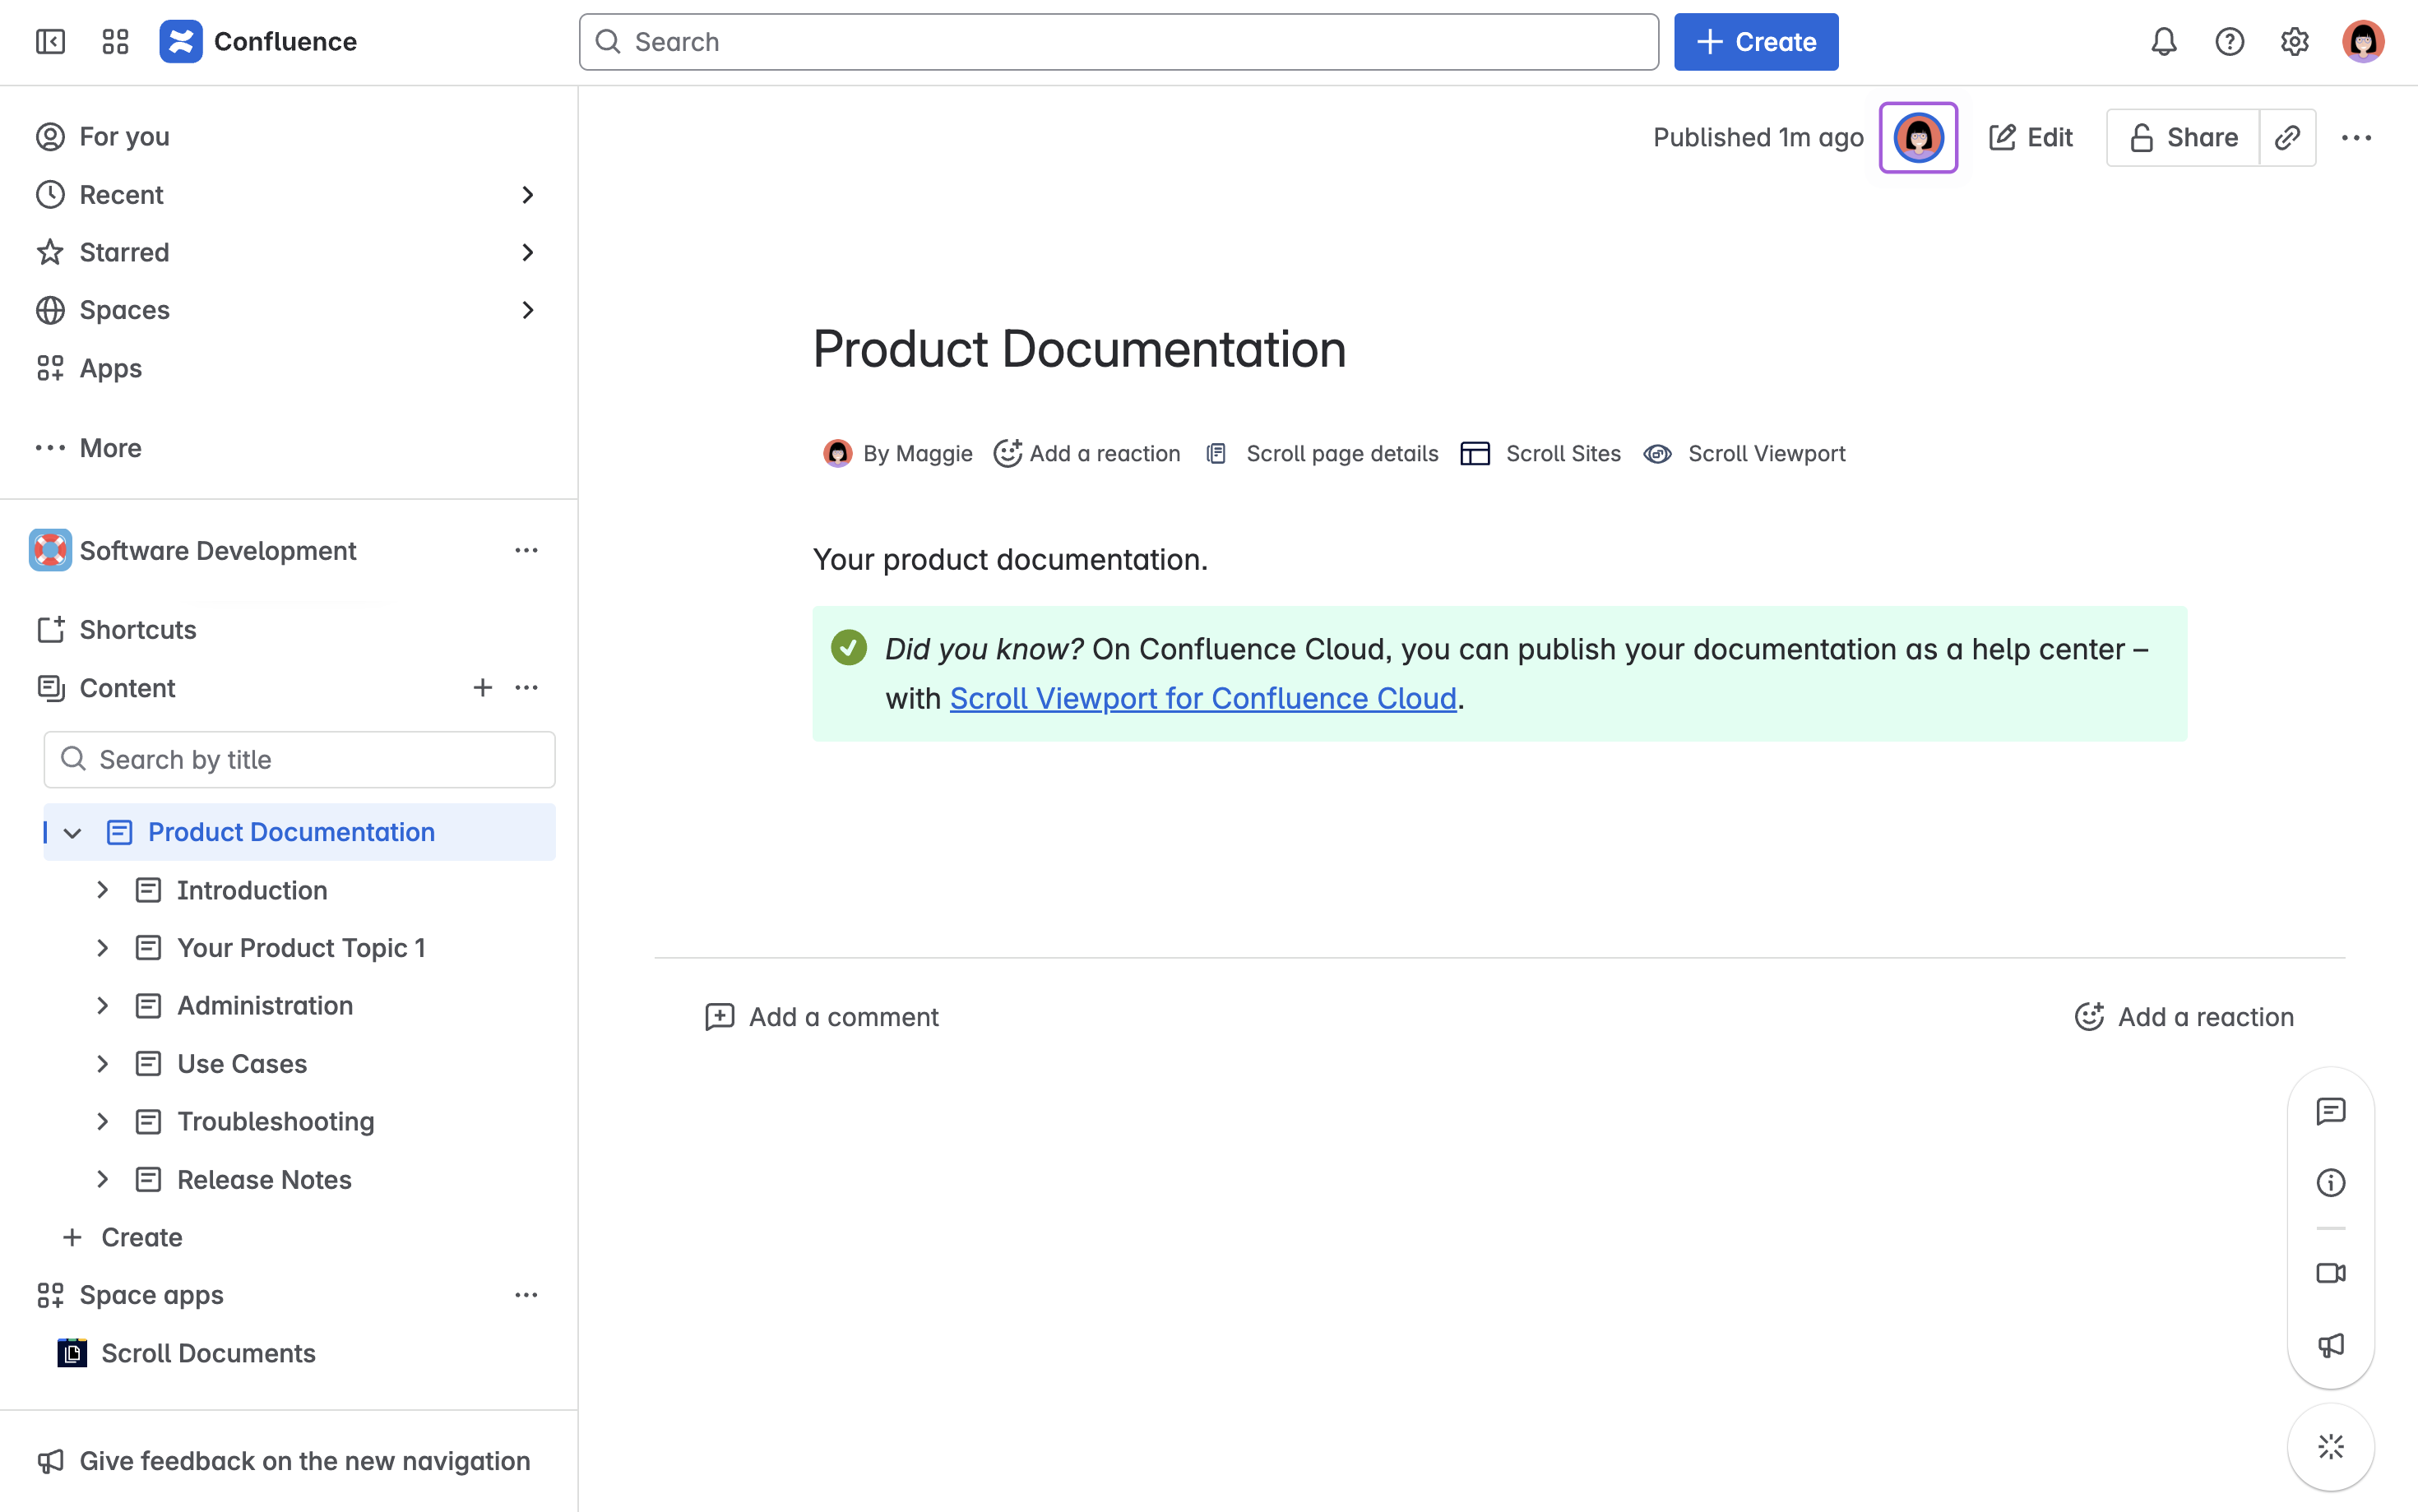Collapse the left sidebar
Screen dimensions: 2418x1512
(51, 42)
